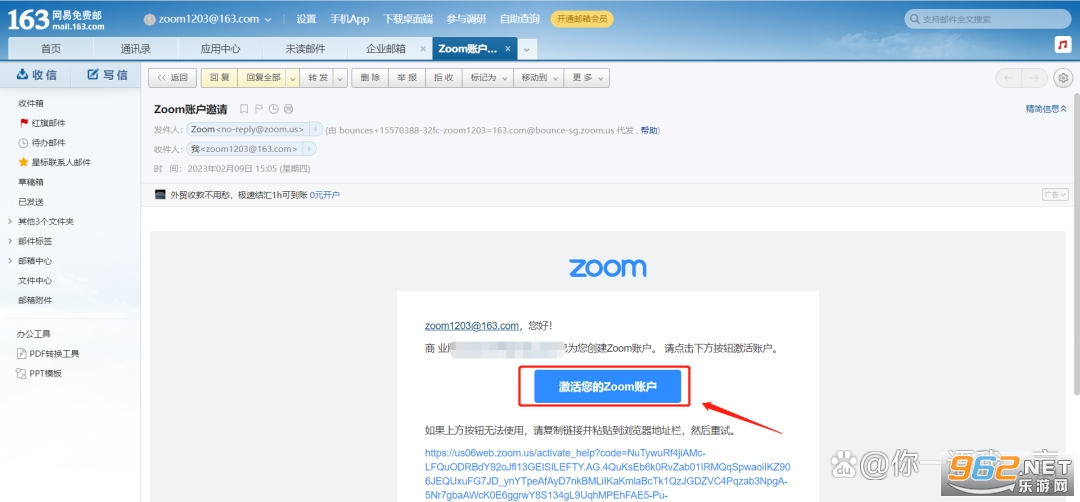
Task: Switch to the 通讯录 tab
Action: [136, 49]
